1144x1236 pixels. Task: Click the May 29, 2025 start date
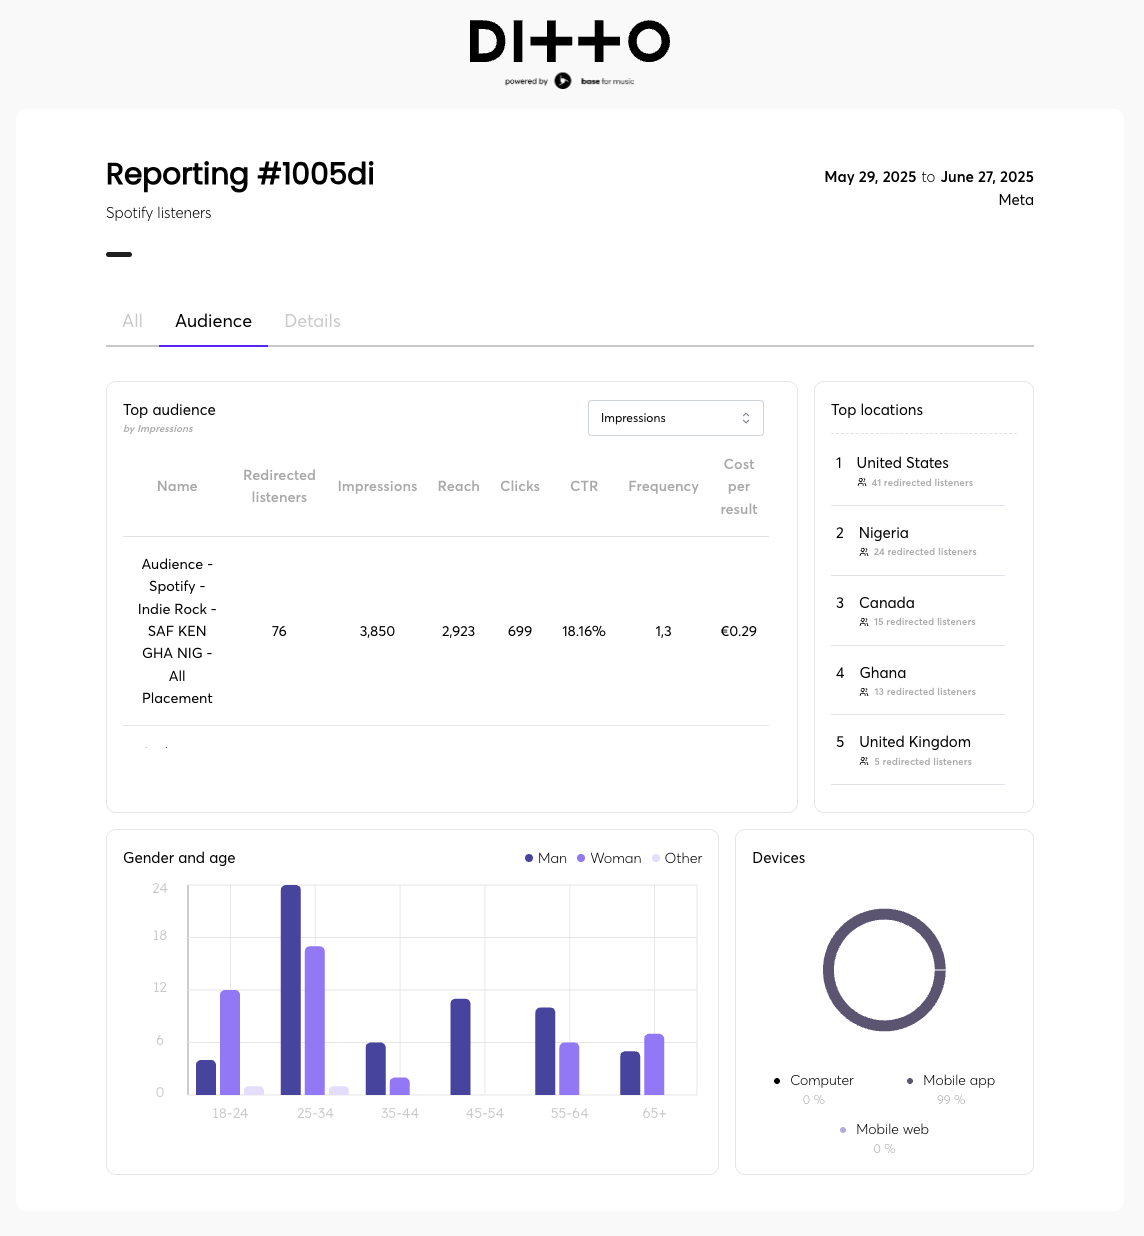(870, 177)
